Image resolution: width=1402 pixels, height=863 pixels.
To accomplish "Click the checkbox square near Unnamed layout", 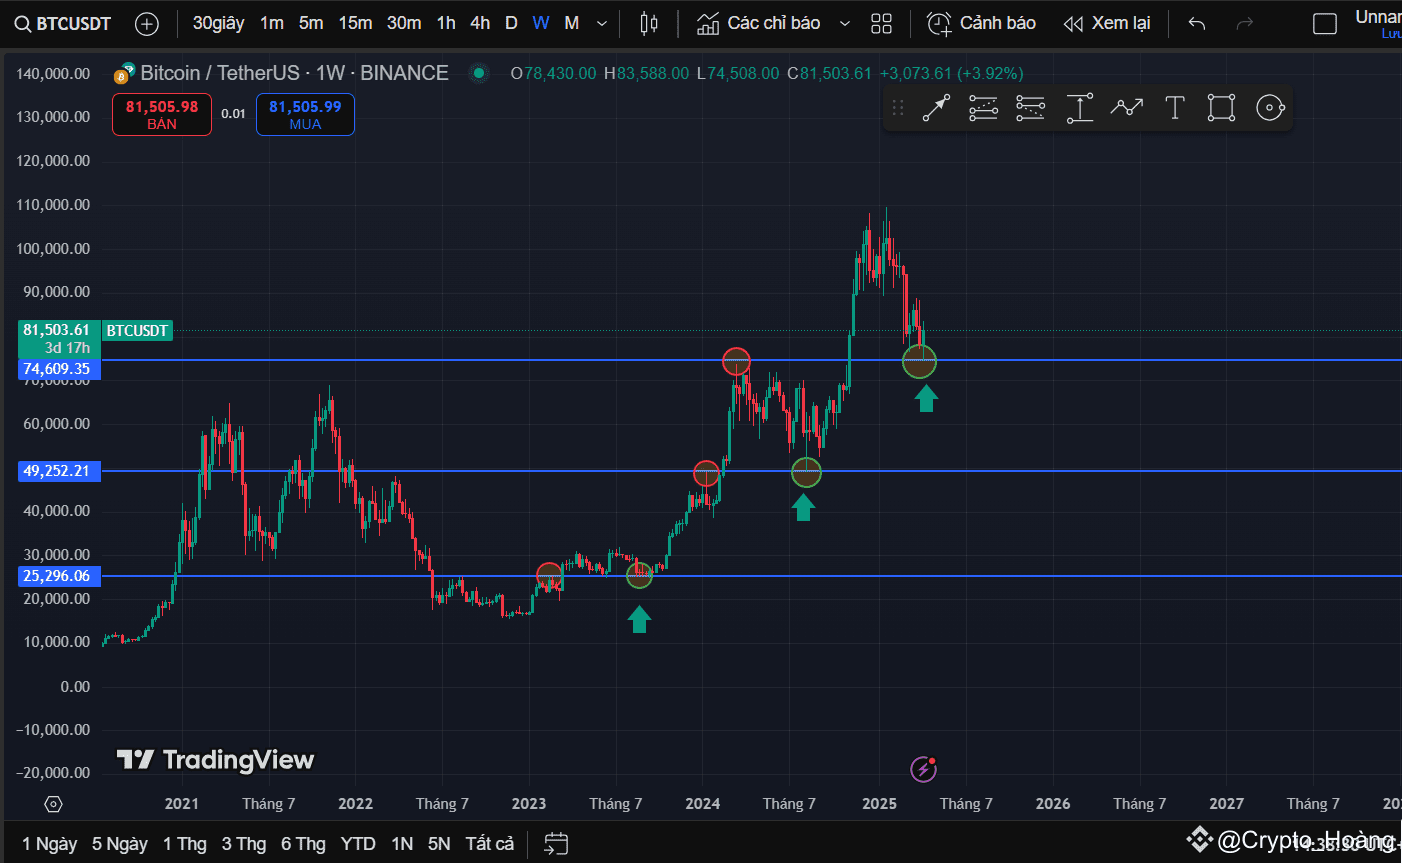I will (1324, 23).
